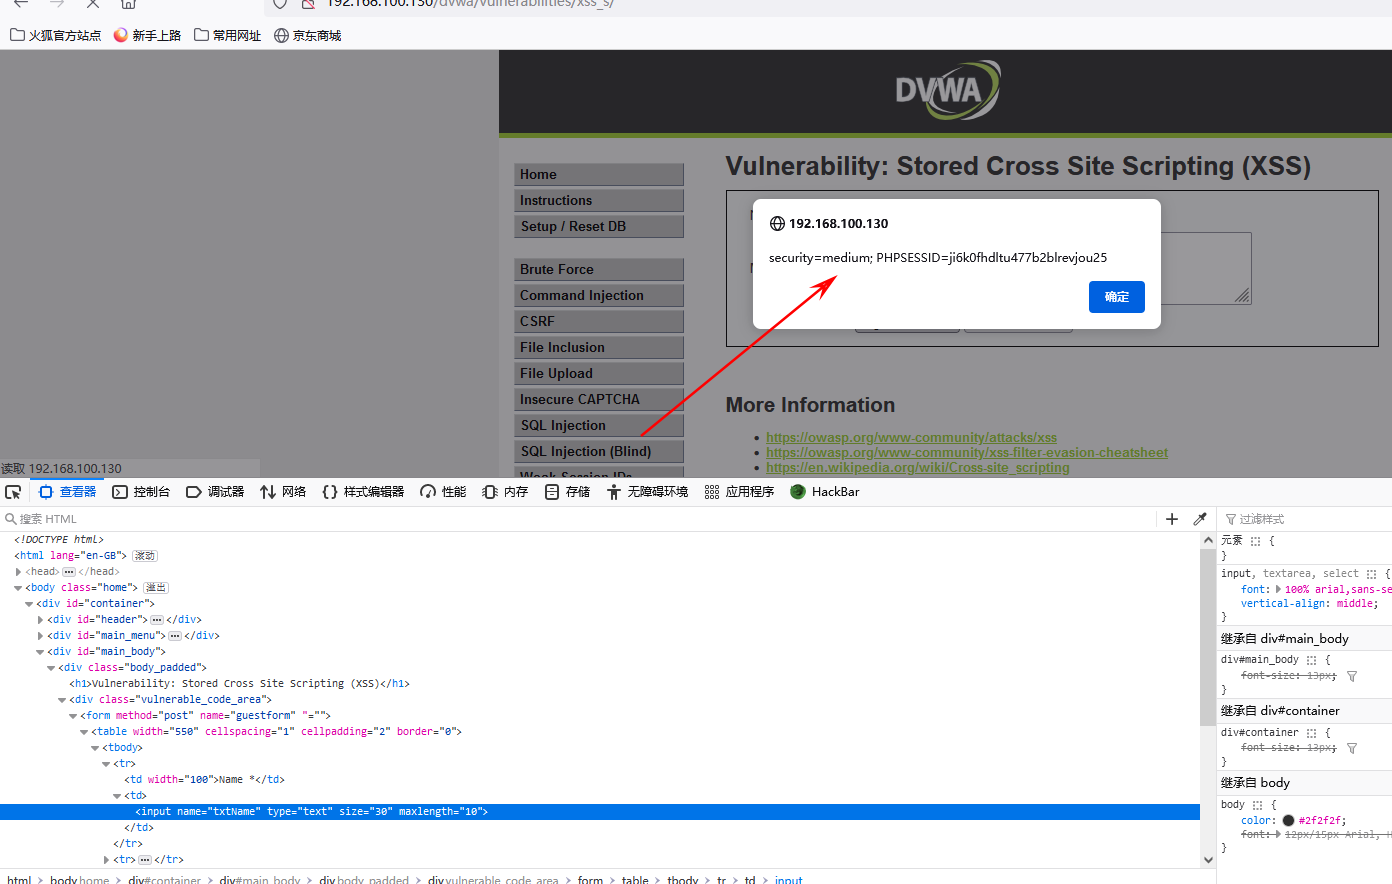Open the 样式编辑器 style editor tab
Viewport: 1392px width, 884px height.
click(363, 492)
